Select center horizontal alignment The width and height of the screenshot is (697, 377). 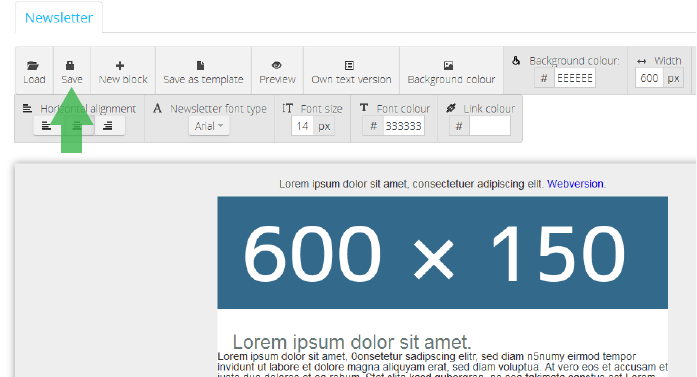click(76, 126)
